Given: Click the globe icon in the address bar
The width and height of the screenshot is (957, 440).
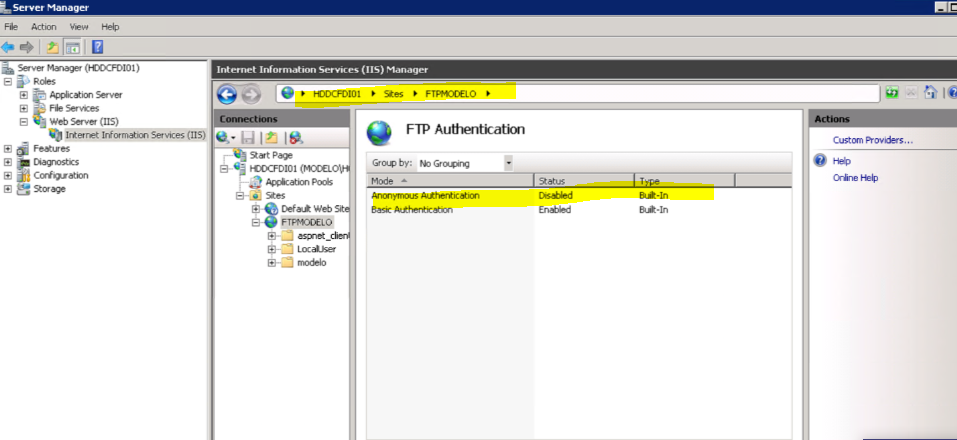Looking at the screenshot, I should (x=287, y=93).
